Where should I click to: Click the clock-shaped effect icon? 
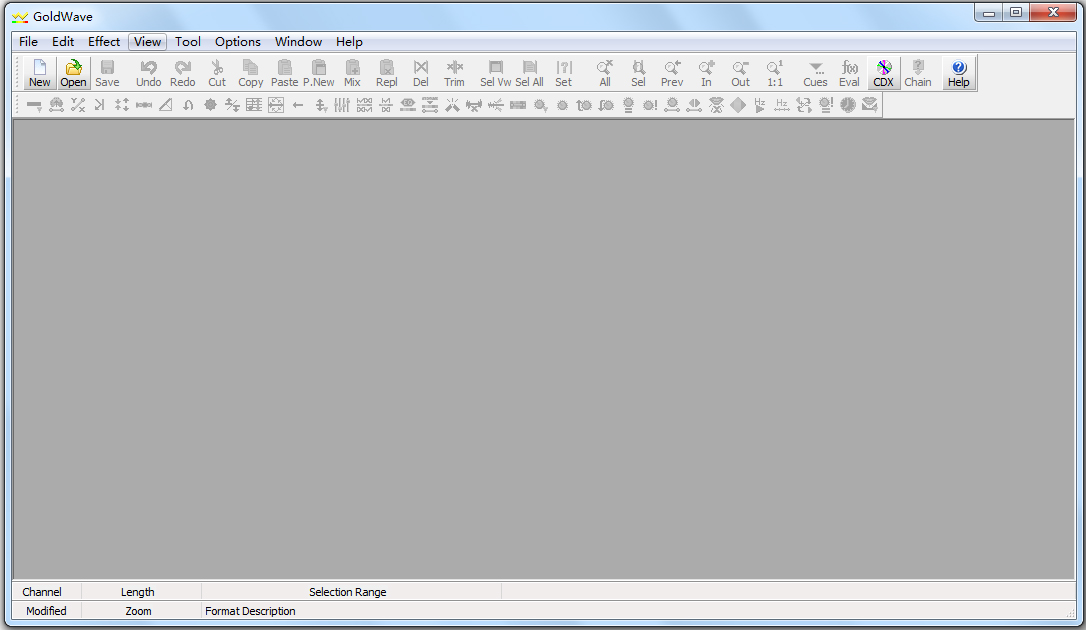pos(848,105)
